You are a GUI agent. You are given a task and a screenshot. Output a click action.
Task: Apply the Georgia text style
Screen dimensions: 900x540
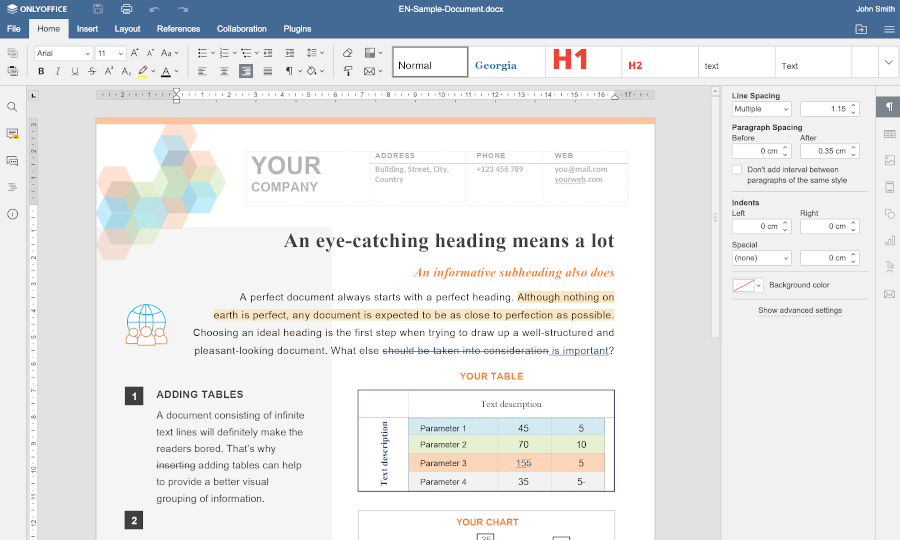coord(496,65)
